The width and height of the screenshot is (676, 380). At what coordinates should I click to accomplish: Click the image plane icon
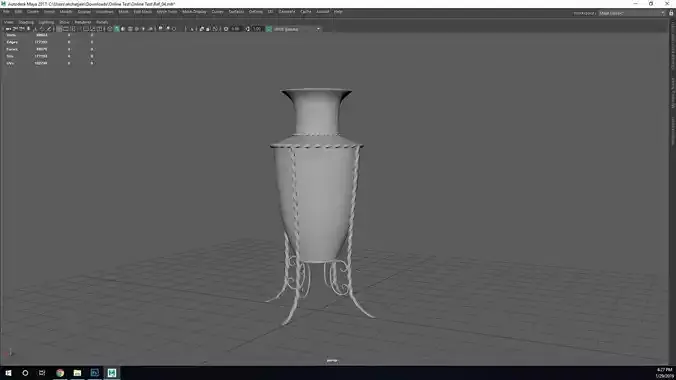point(36,29)
